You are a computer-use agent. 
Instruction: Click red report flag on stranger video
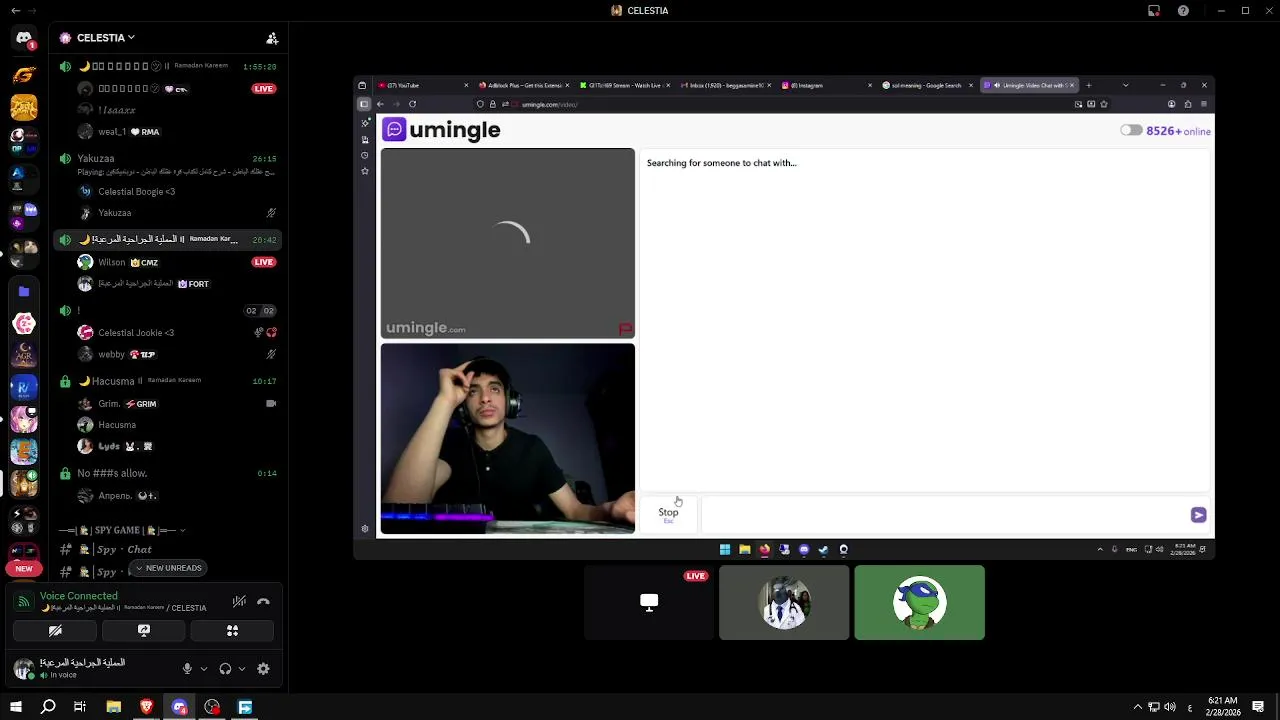(625, 328)
